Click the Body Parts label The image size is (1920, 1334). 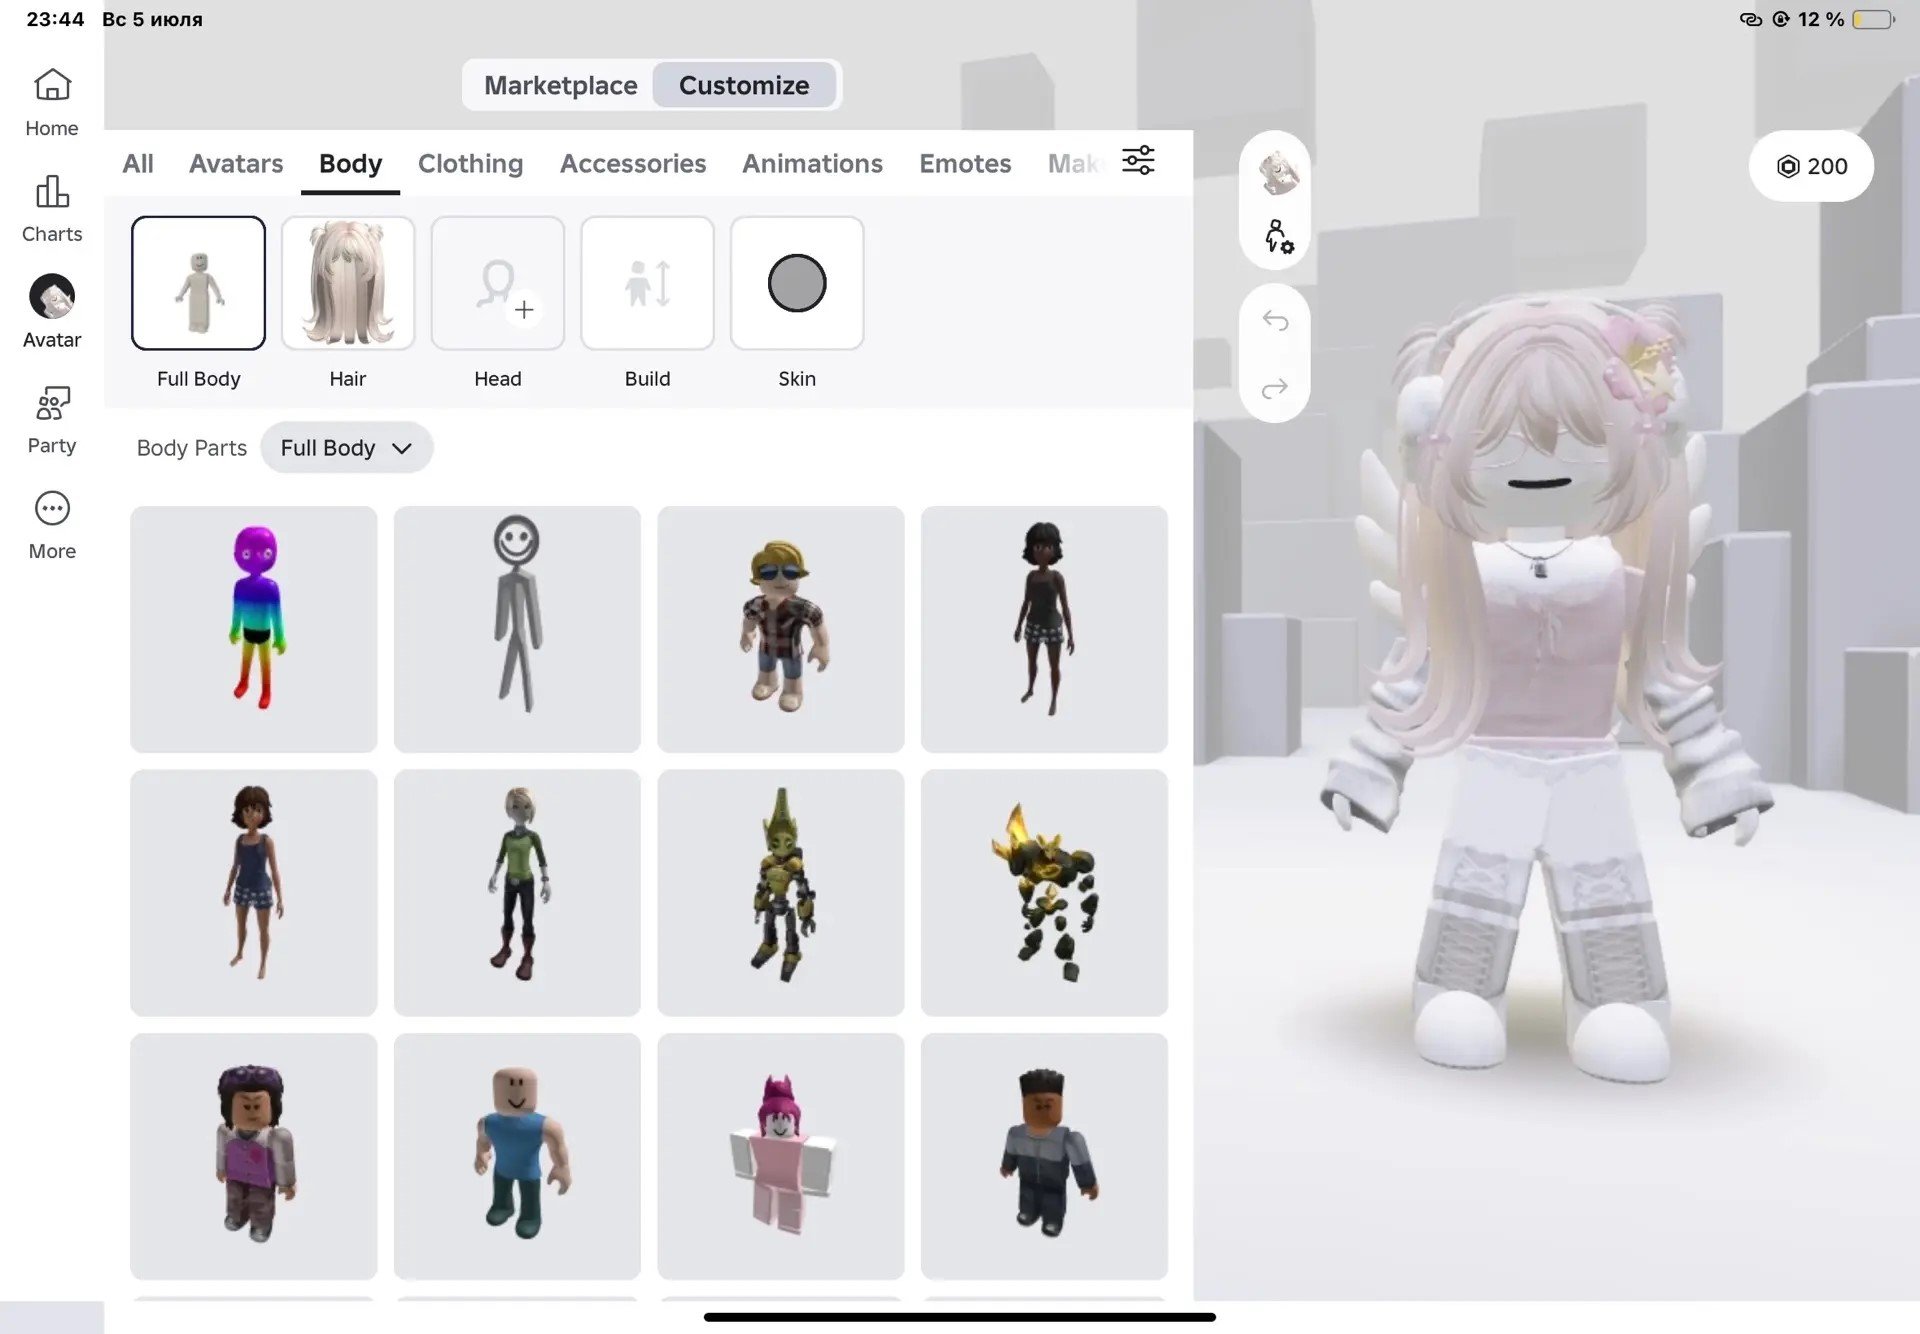(x=191, y=448)
